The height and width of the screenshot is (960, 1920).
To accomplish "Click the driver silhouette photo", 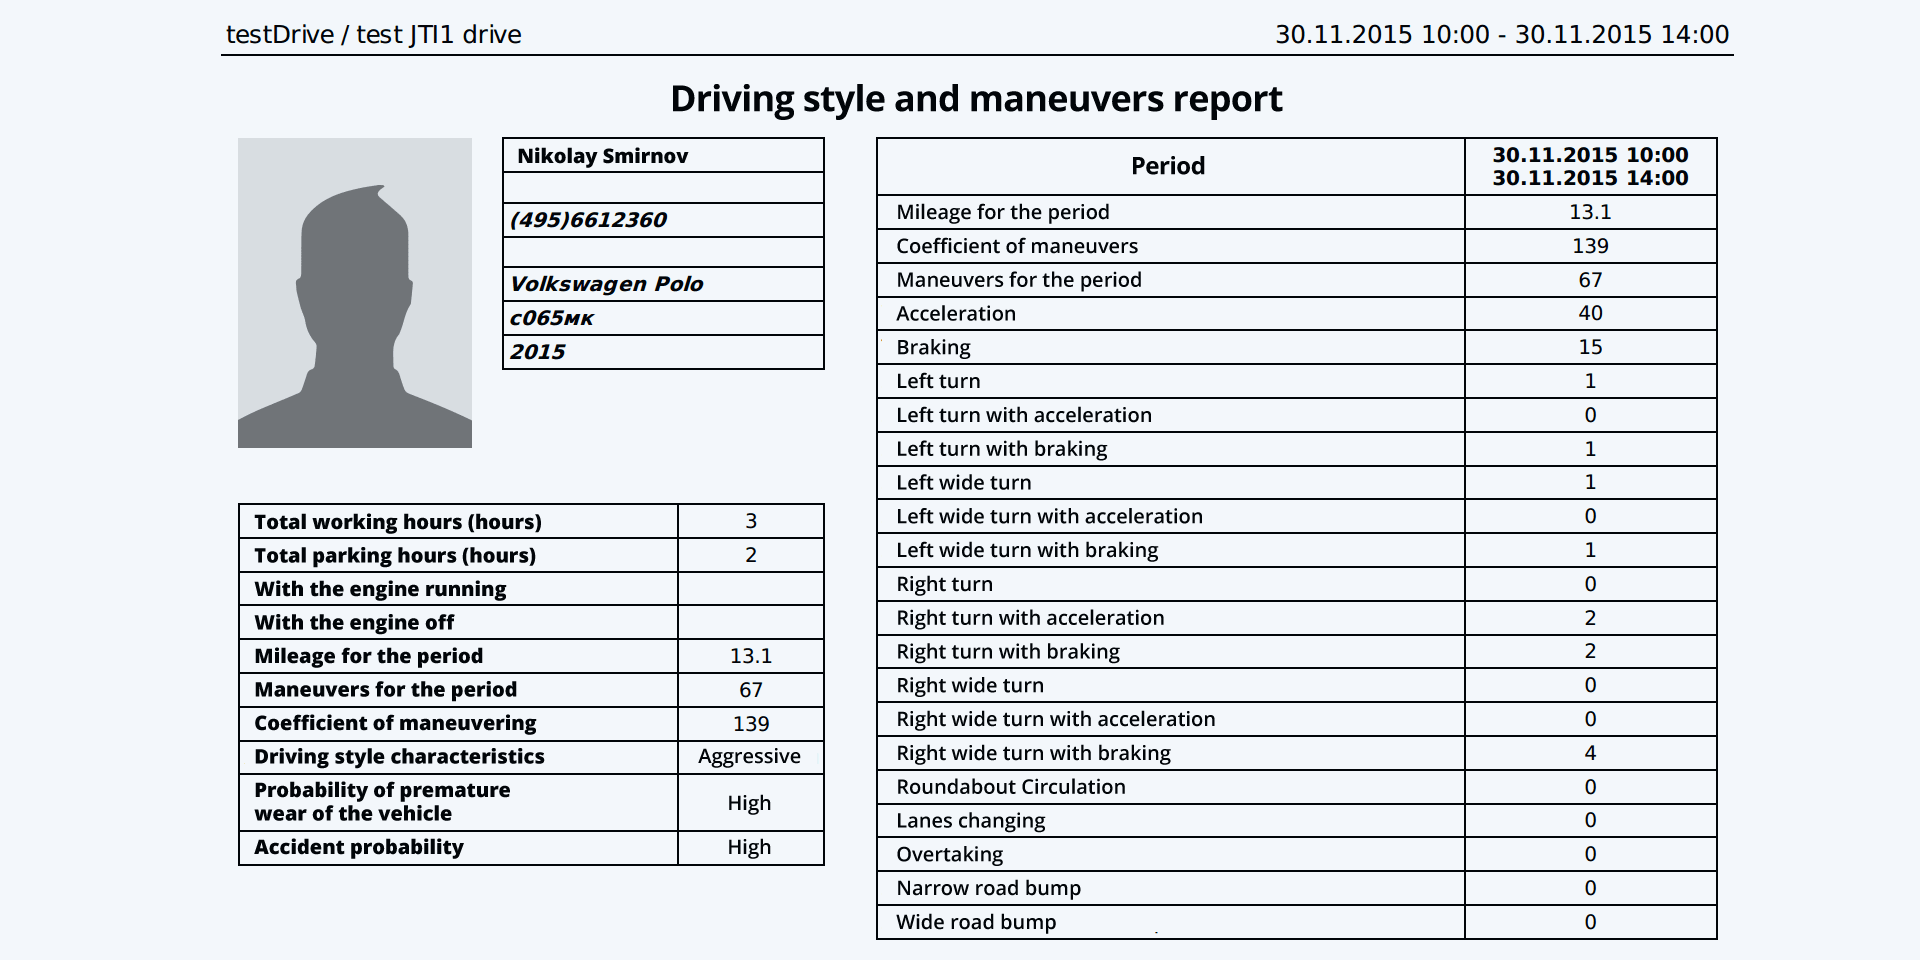I will pos(354,293).
